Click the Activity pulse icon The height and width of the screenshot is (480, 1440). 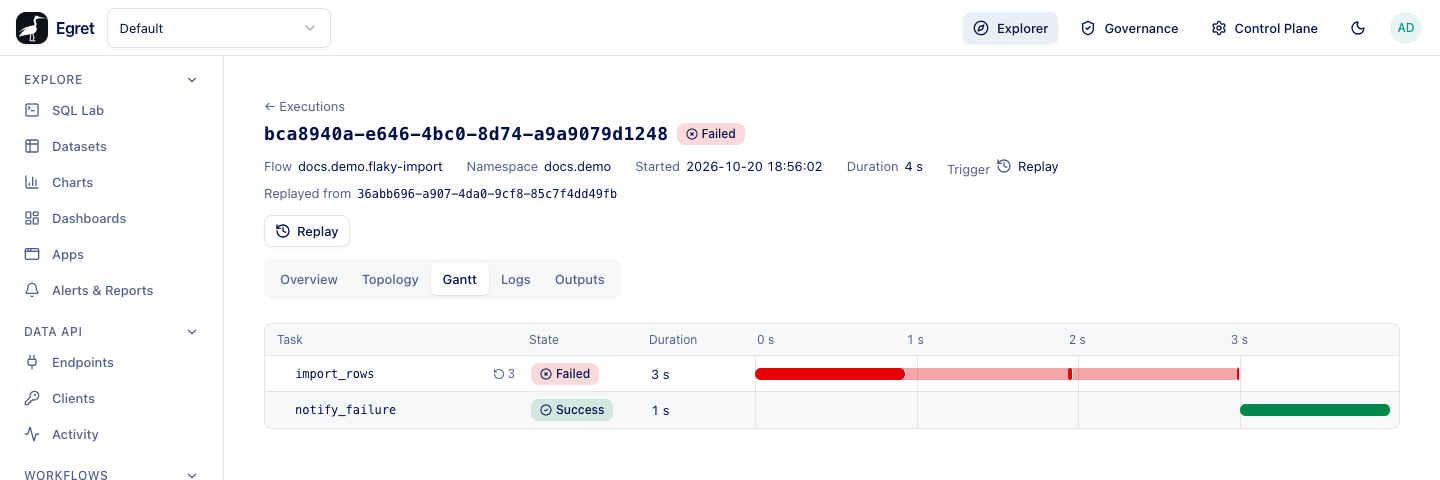coord(32,434)
